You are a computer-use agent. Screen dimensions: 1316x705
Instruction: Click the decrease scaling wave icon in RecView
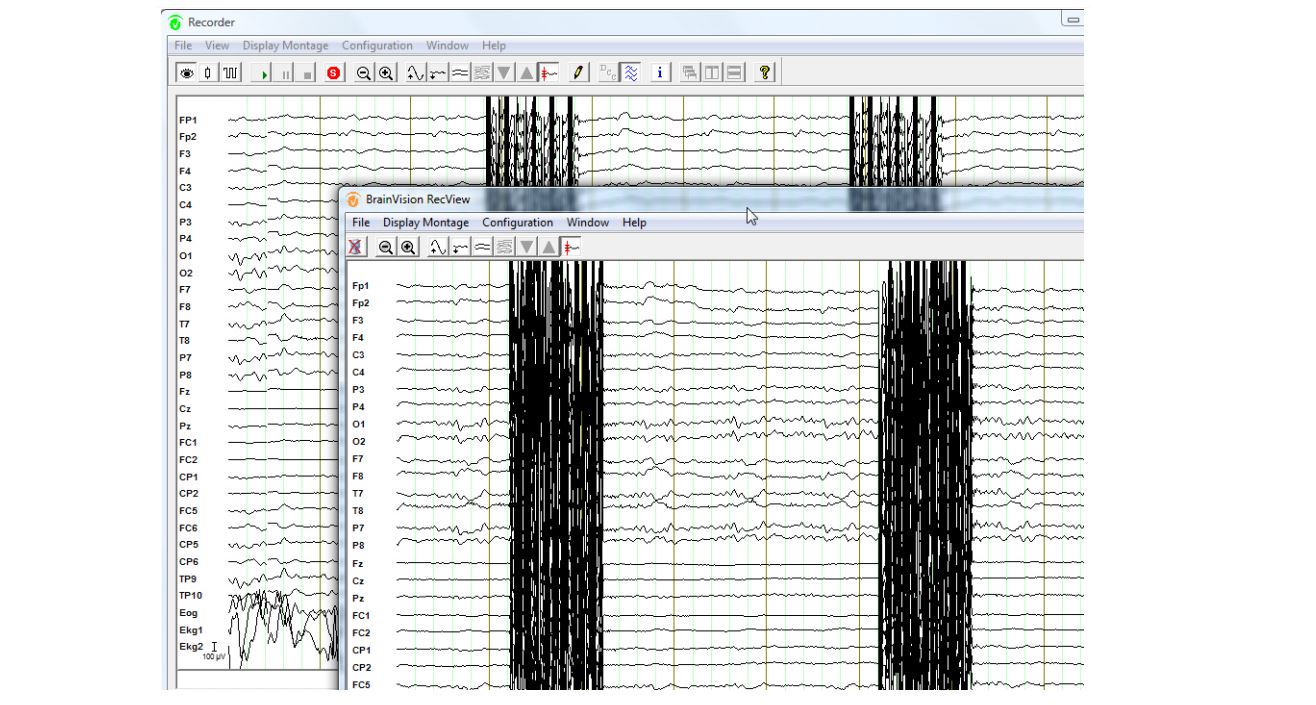(x=460, y=247)
